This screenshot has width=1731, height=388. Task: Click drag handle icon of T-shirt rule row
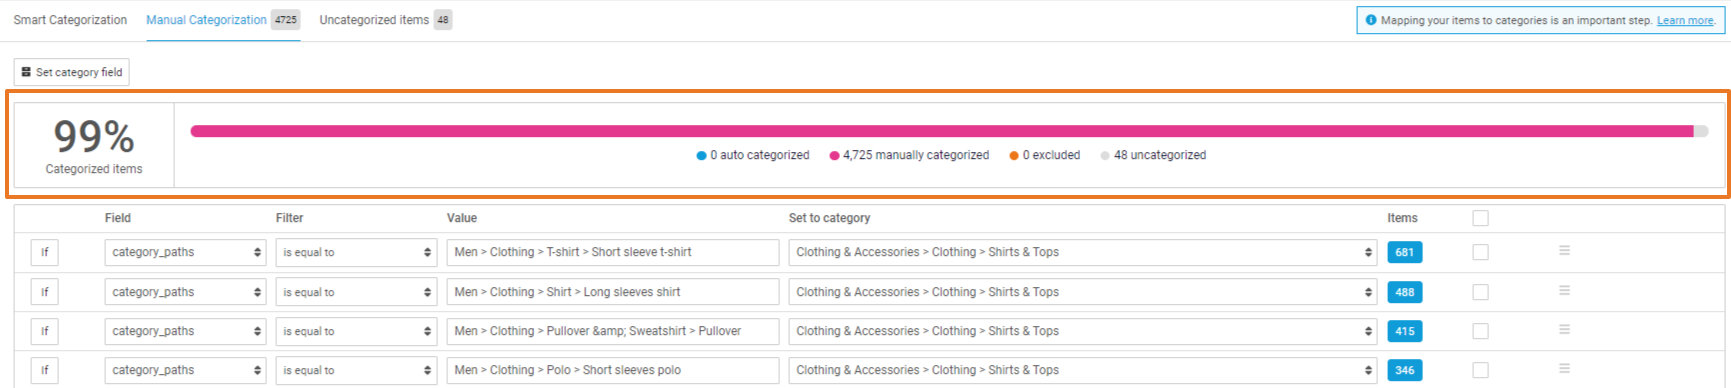pos(1564,251)
